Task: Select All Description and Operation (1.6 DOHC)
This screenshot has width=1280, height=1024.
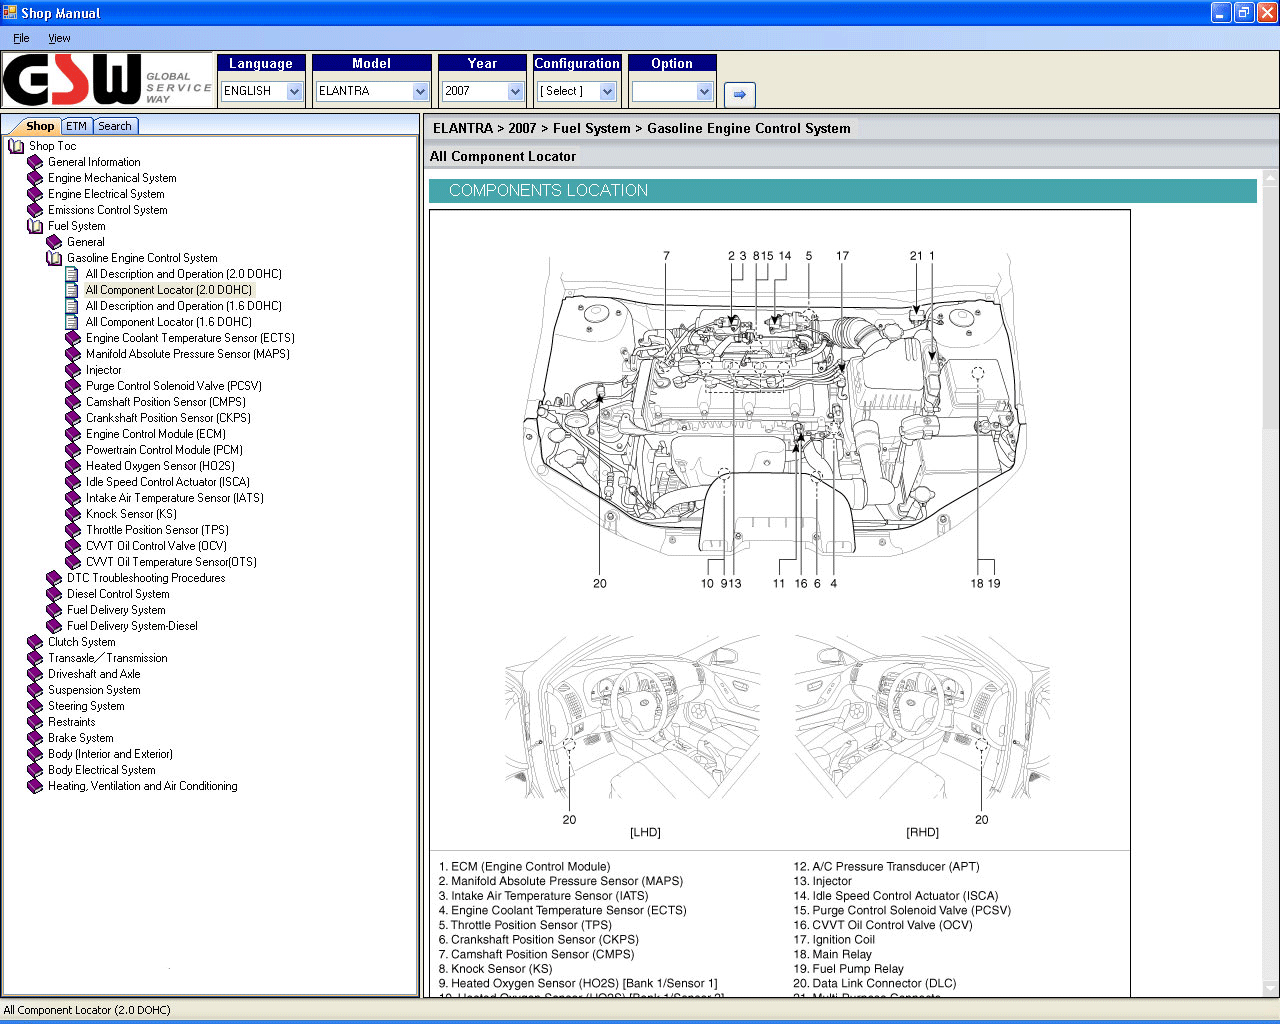Action: [x=184, y=306]
